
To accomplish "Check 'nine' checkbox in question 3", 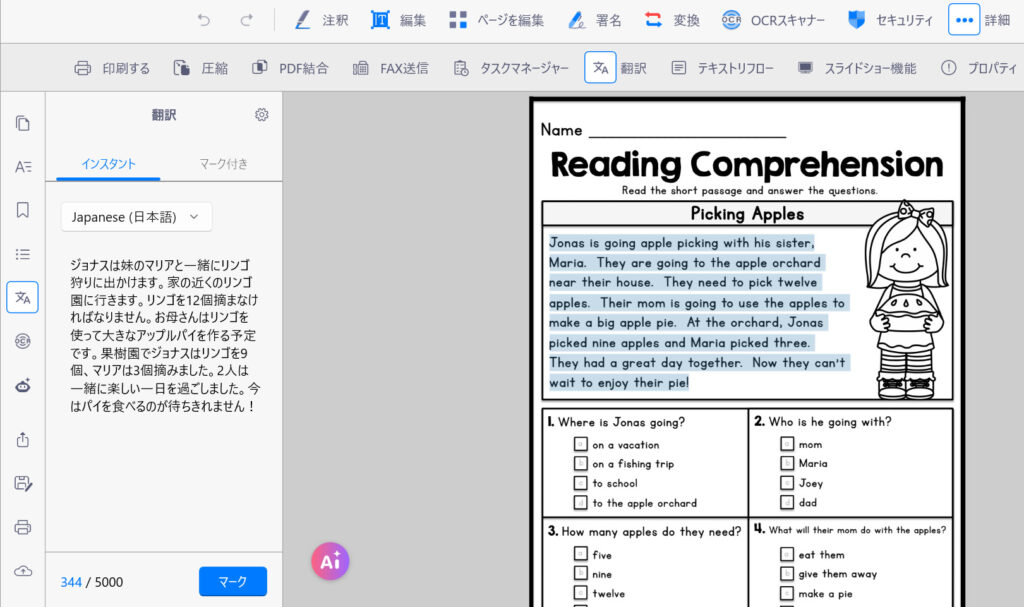I will click(x=581, y=573).
